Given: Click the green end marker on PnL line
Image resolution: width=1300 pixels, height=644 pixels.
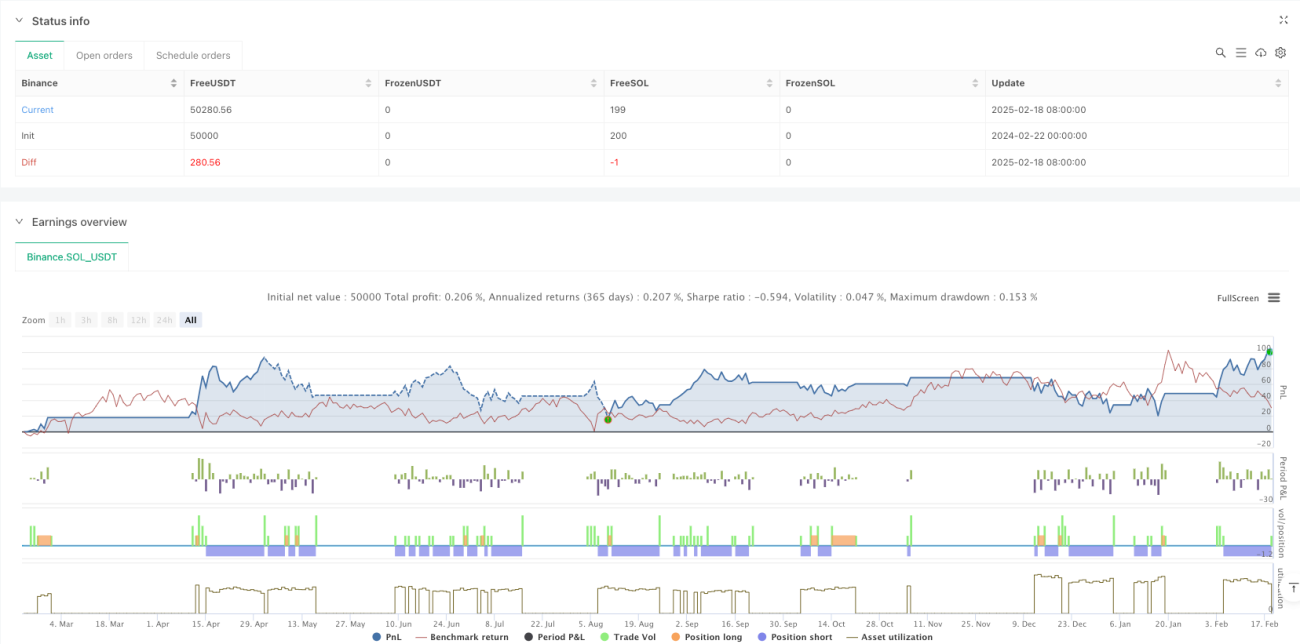Looking at the screenshot, I should pos(1269,352).
